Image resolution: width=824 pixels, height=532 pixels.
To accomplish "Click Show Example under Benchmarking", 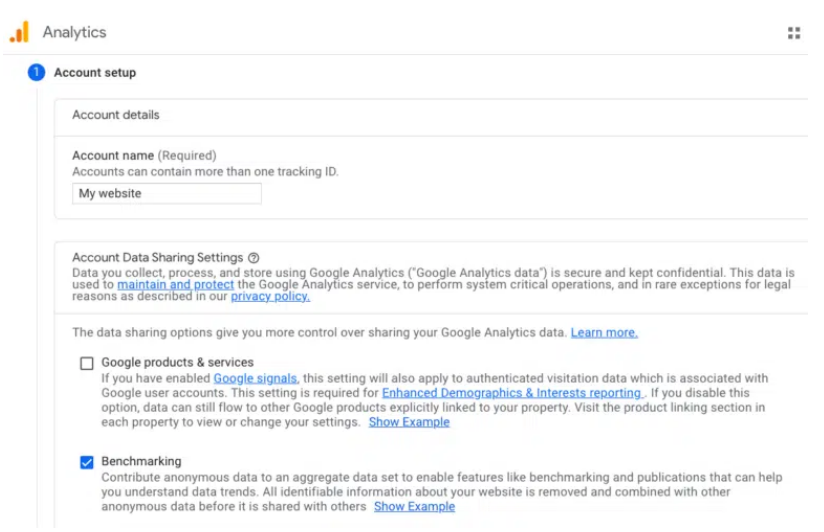I will tap(415, 507).
